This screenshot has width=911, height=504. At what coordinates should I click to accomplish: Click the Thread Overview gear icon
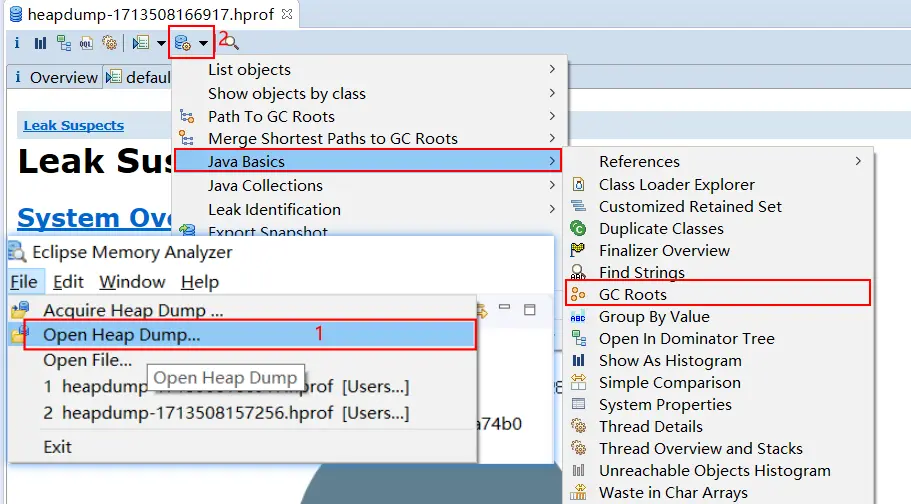[x=110, y=43]
